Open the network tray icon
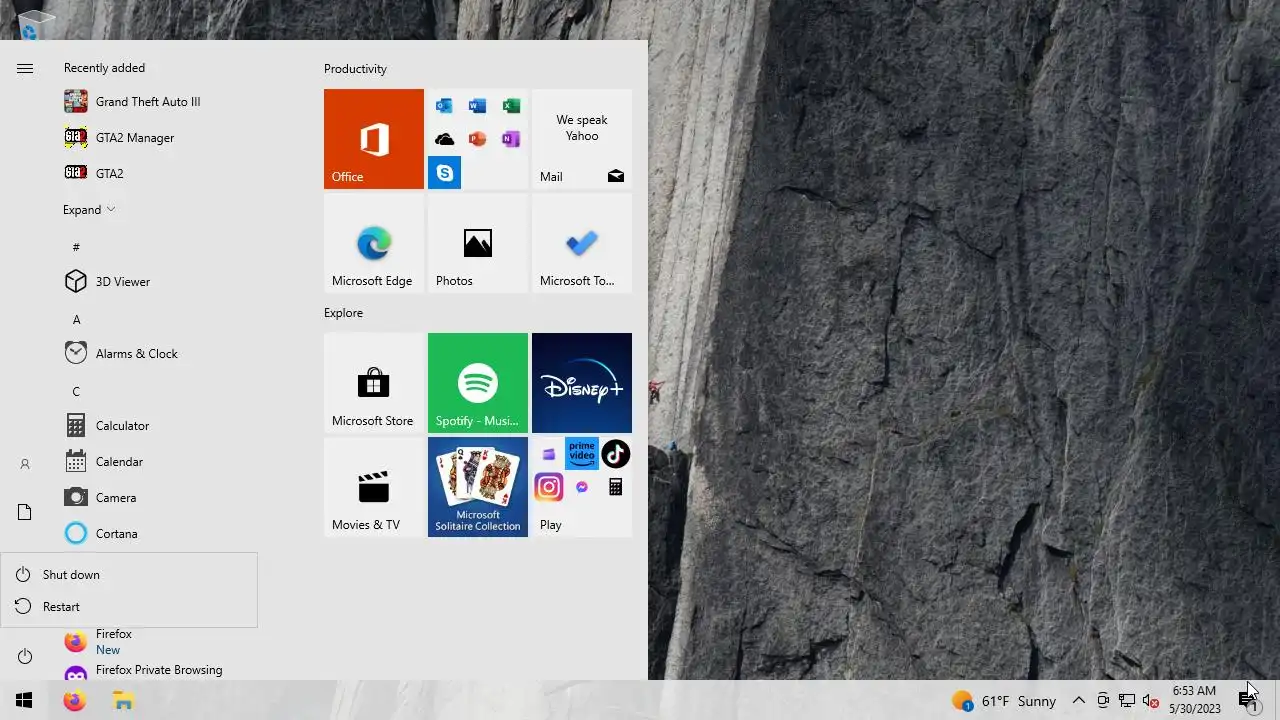 tap(1127, 701)
